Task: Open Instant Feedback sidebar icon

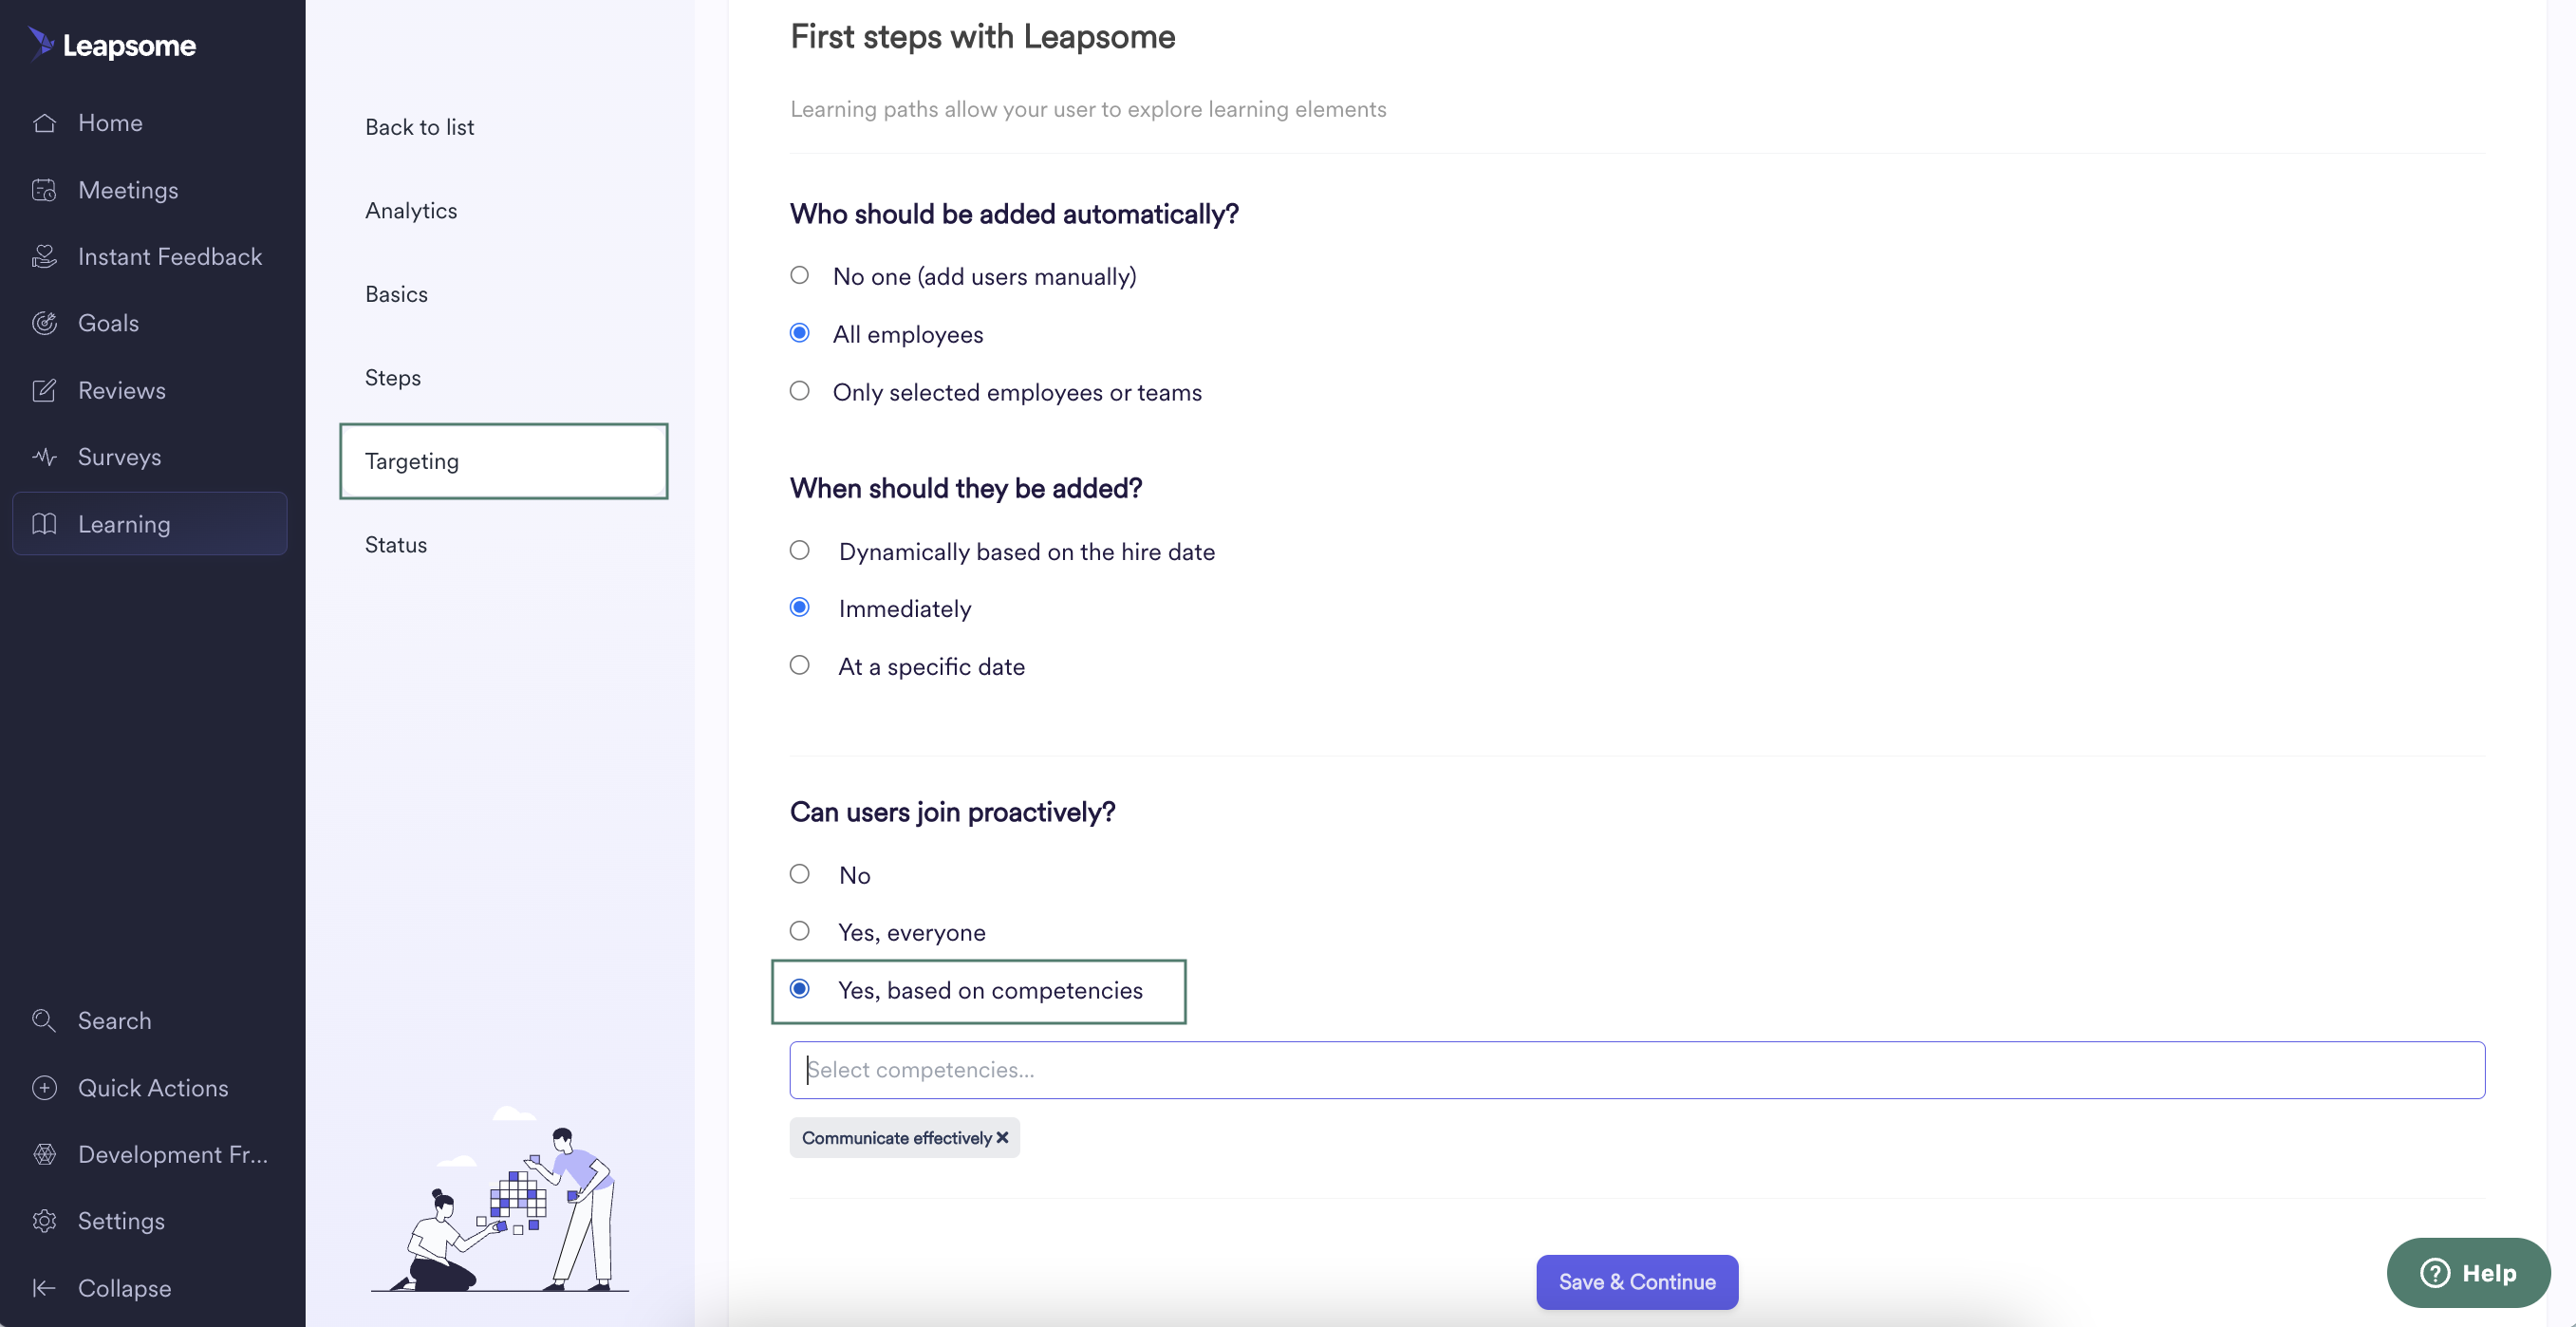Action: (44, 257)
